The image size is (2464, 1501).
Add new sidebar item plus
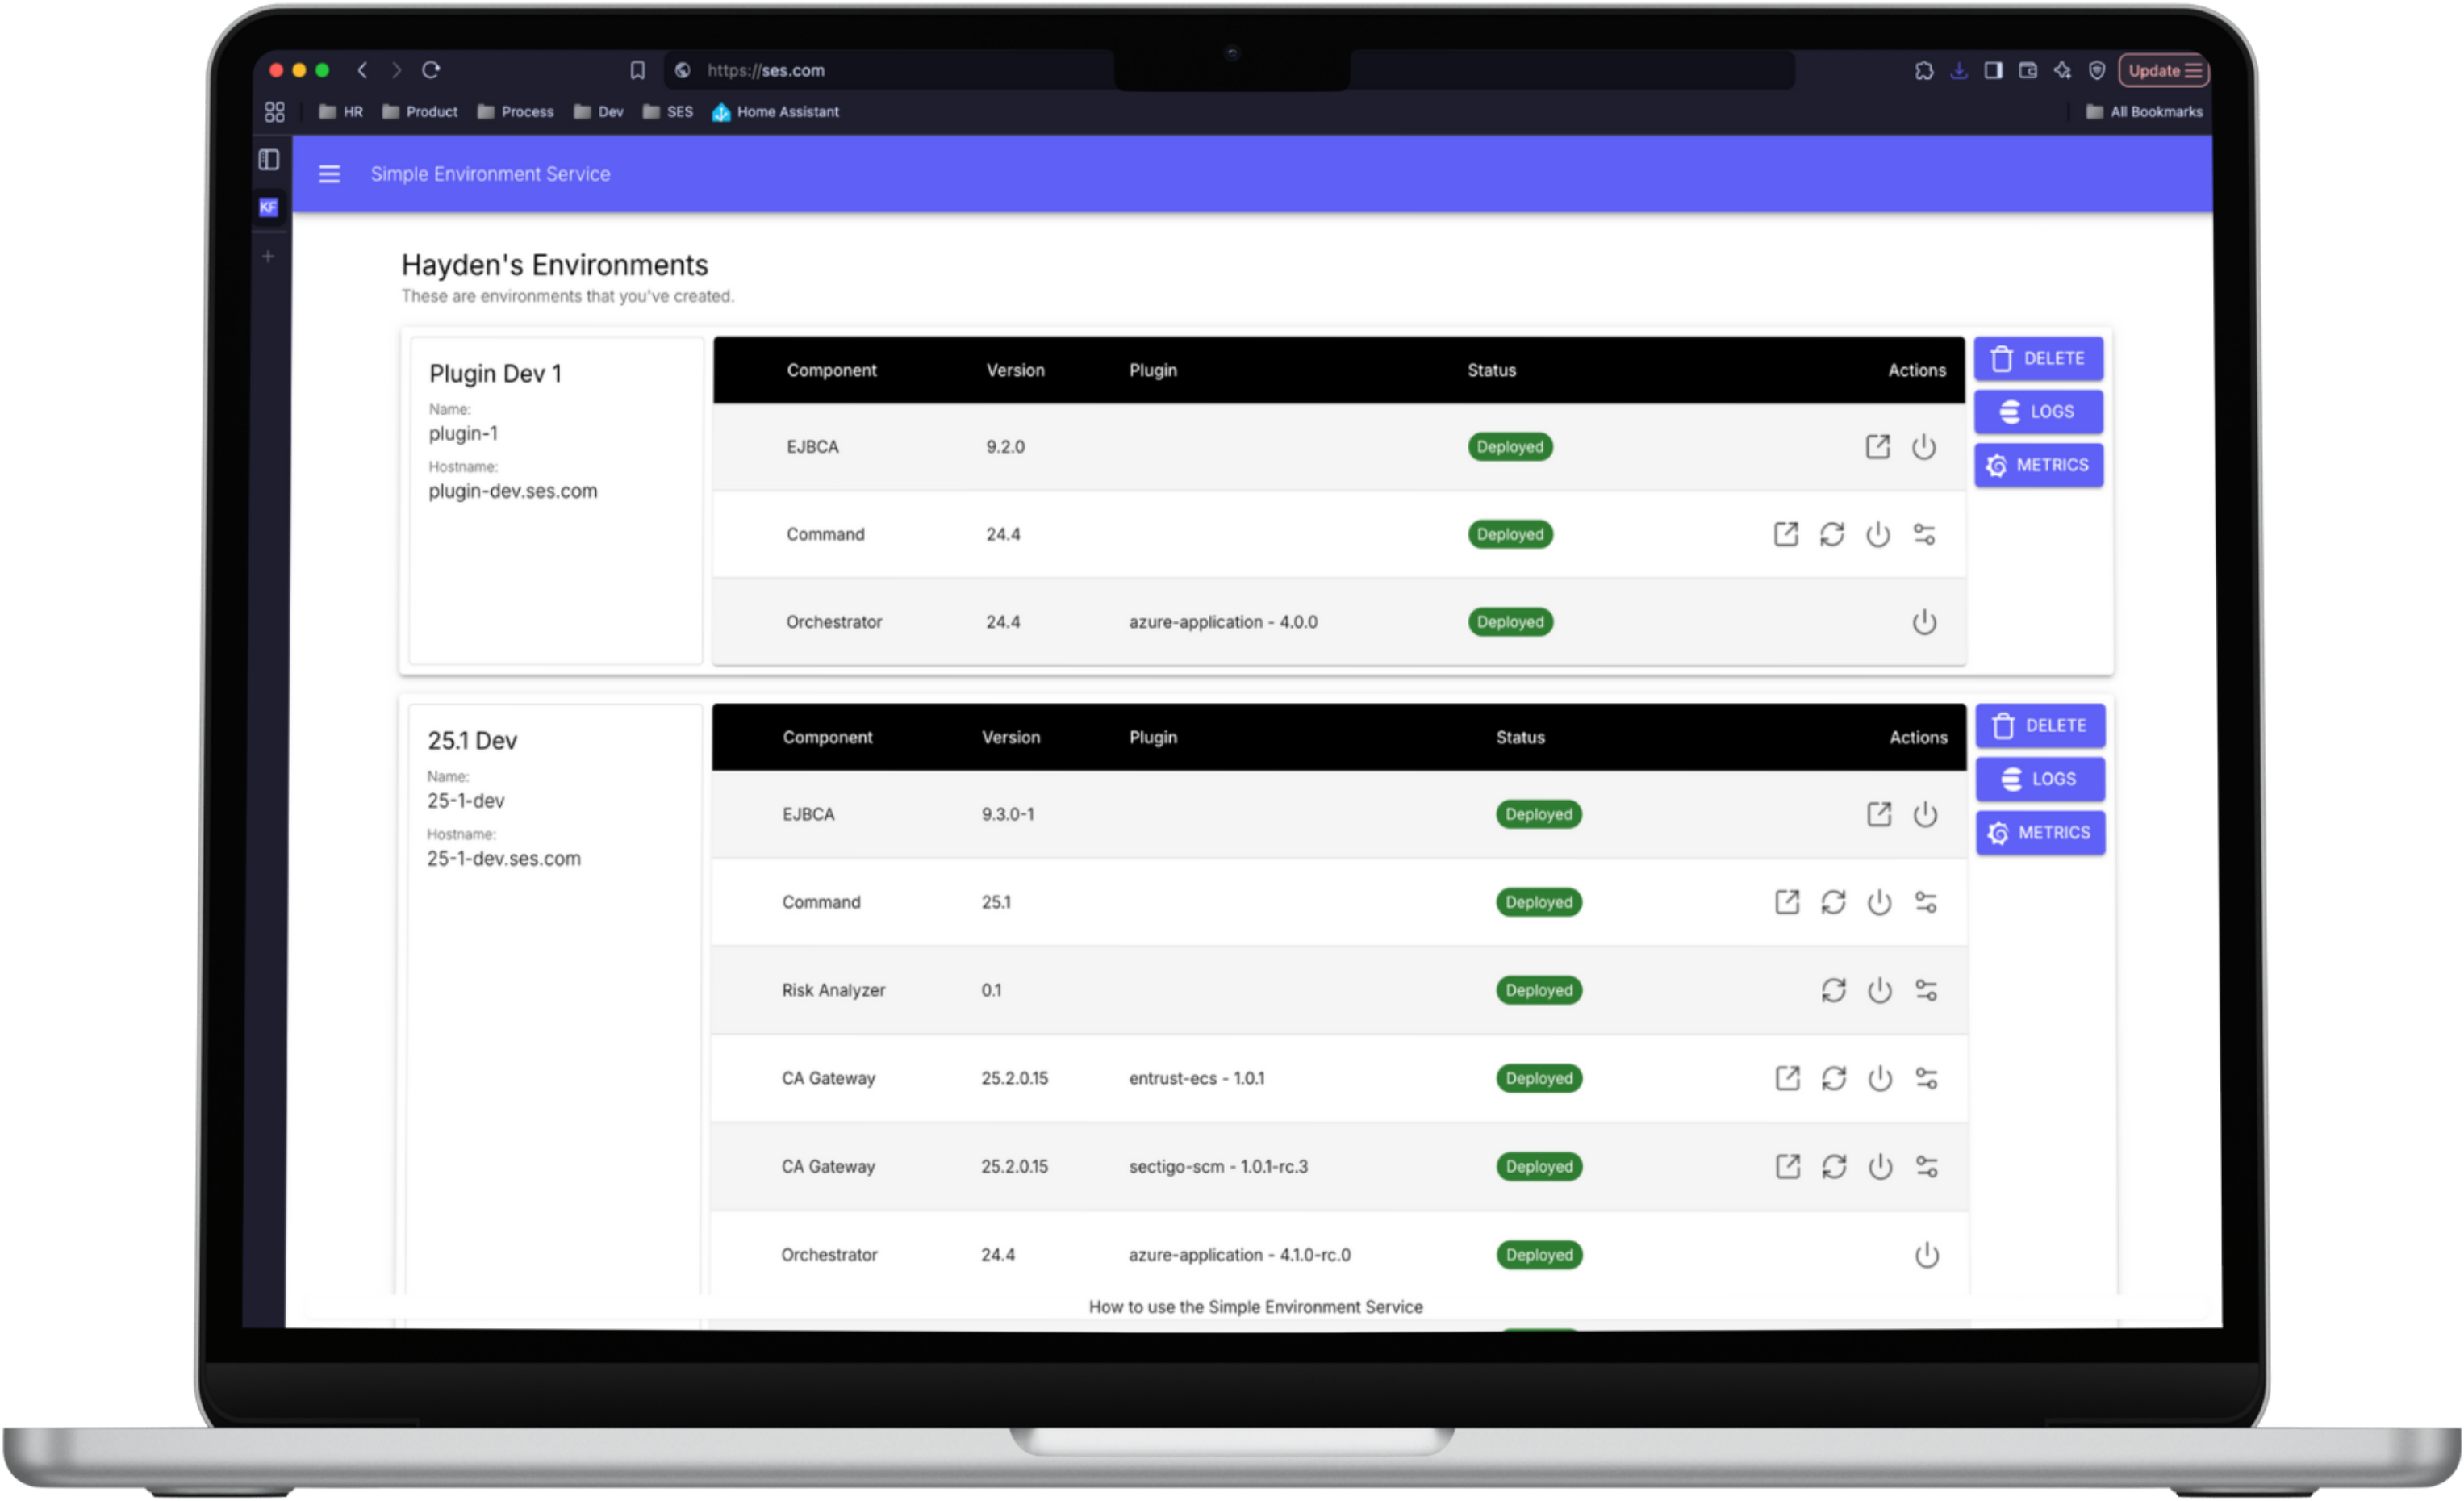point(268,257)
